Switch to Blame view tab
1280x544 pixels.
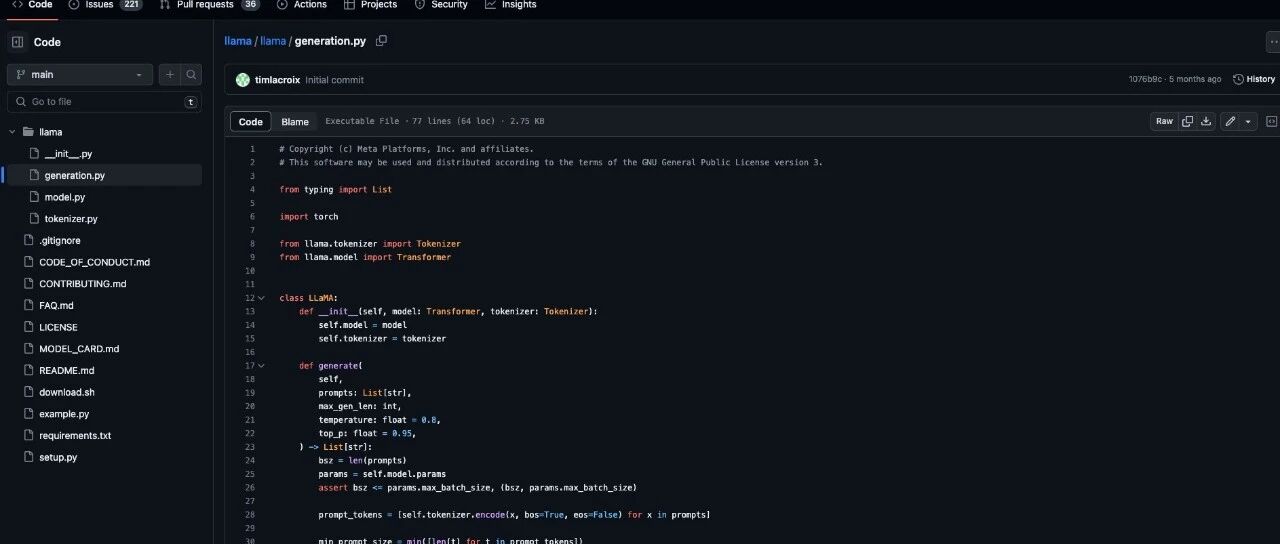[295, 122]
